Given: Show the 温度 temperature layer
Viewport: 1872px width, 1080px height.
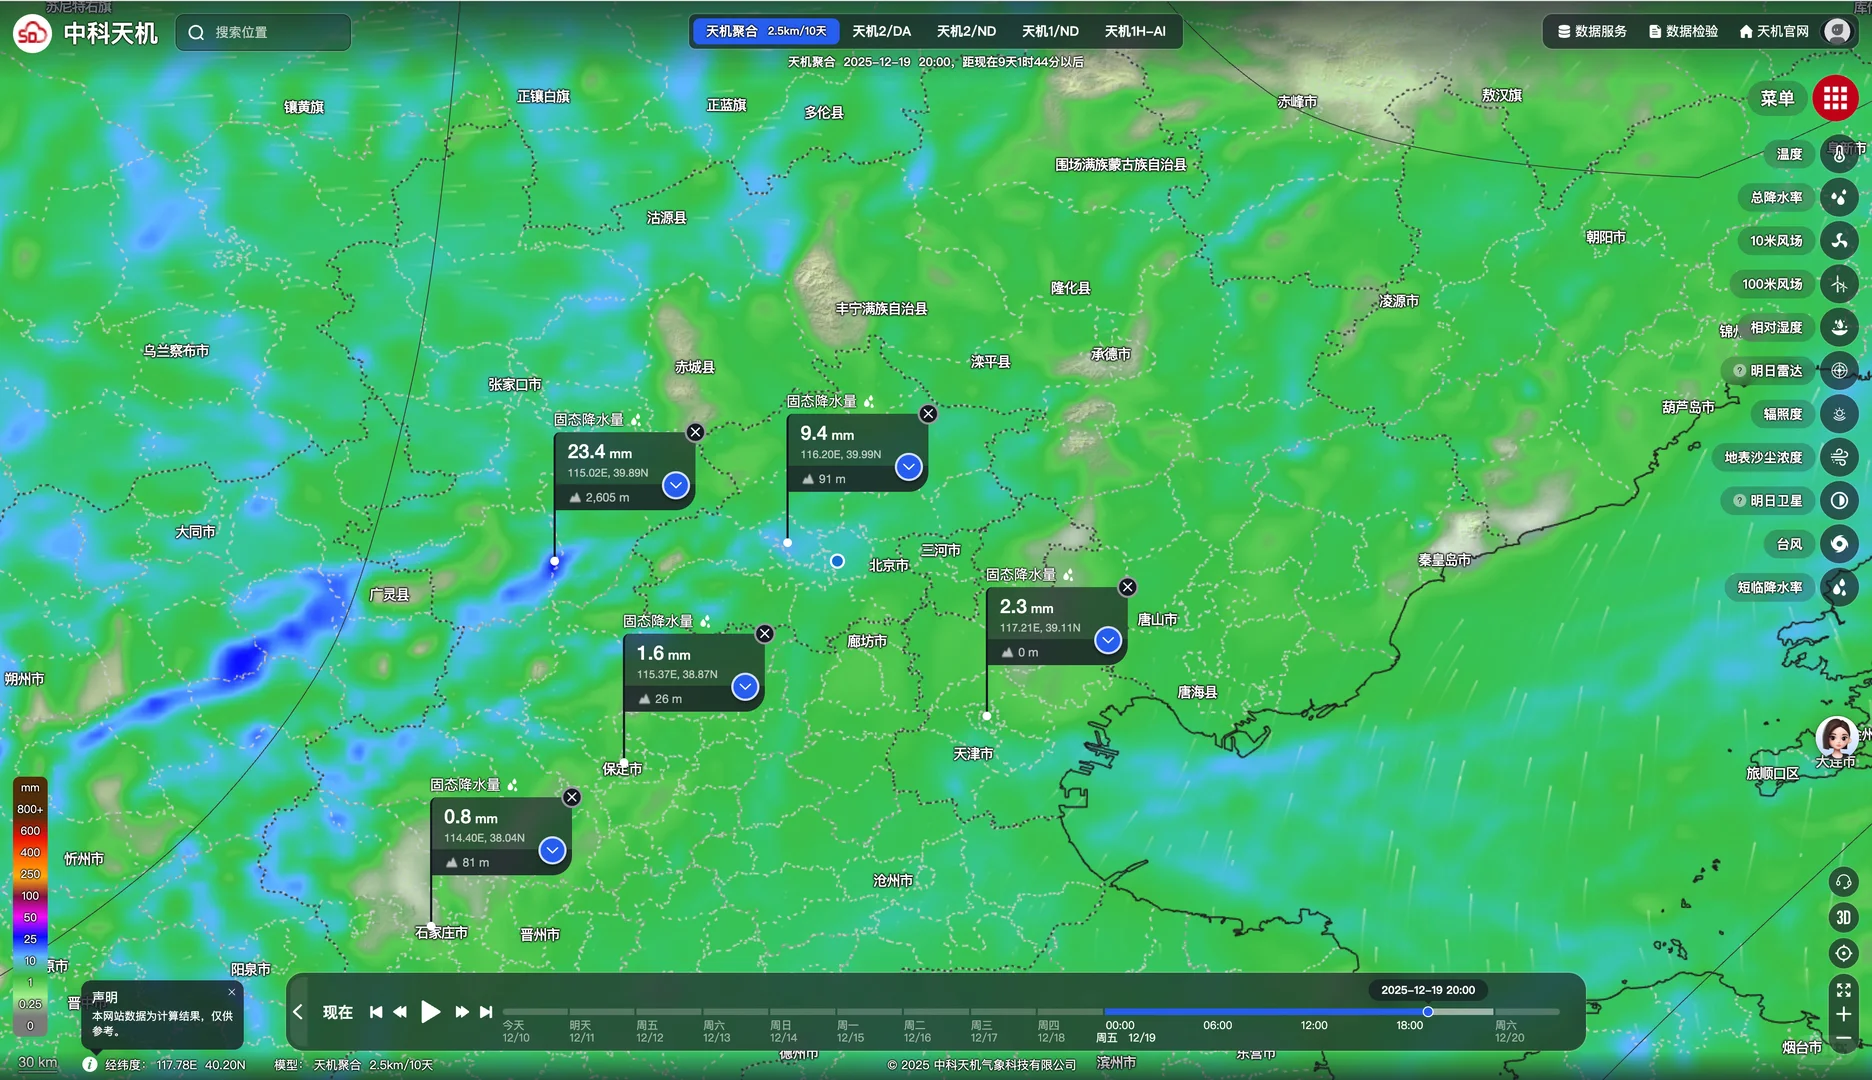Looking at the screenshot, I should [1839, 154].
